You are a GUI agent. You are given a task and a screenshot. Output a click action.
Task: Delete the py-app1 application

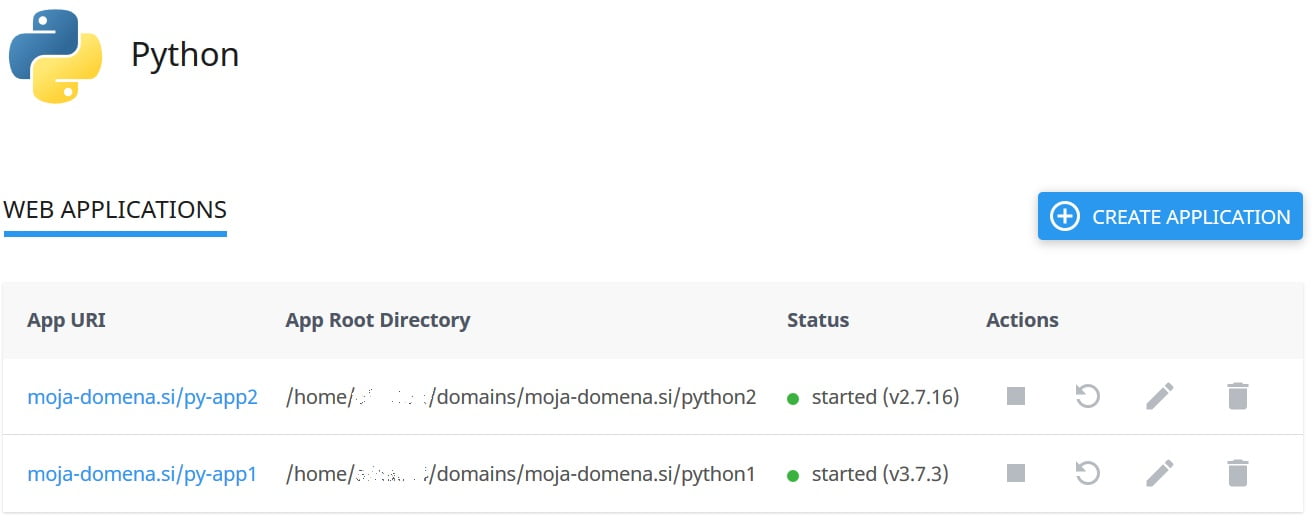1237,473
